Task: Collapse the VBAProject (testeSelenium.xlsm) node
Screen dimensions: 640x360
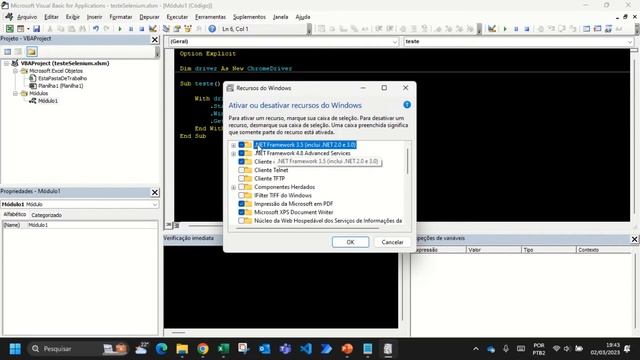Action: (x=7, y=63)
